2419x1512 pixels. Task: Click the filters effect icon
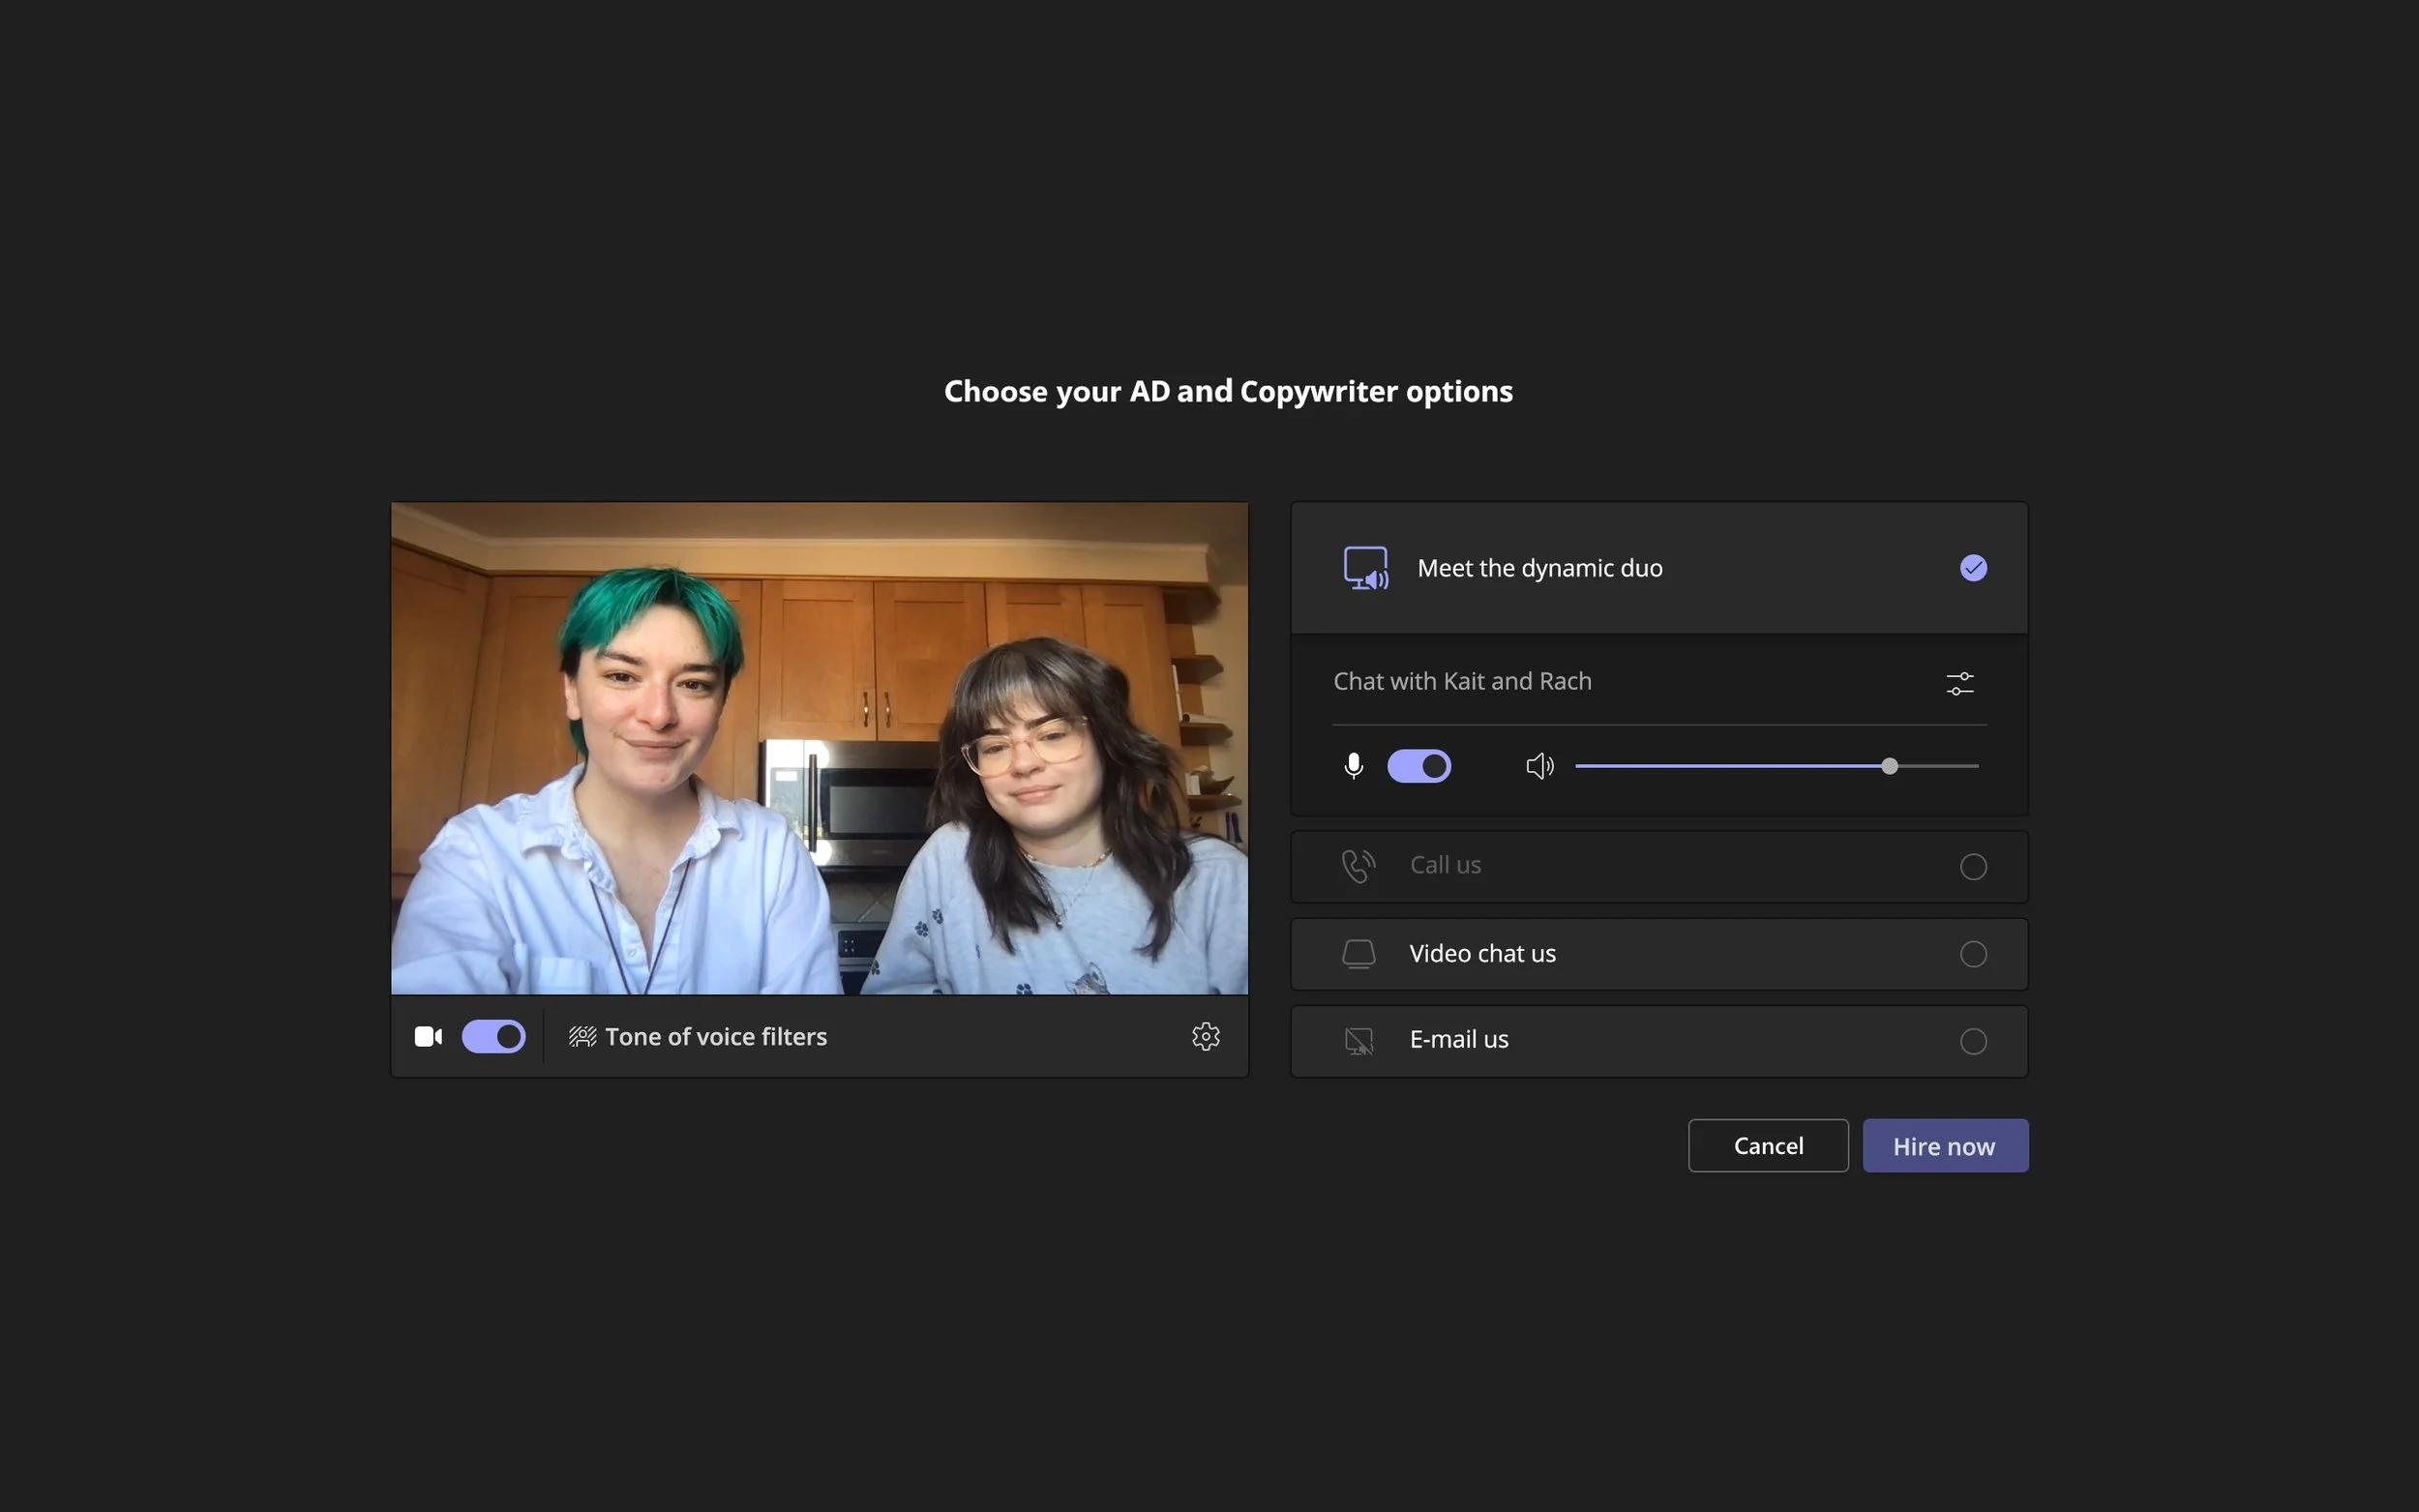click(582, 1037)
